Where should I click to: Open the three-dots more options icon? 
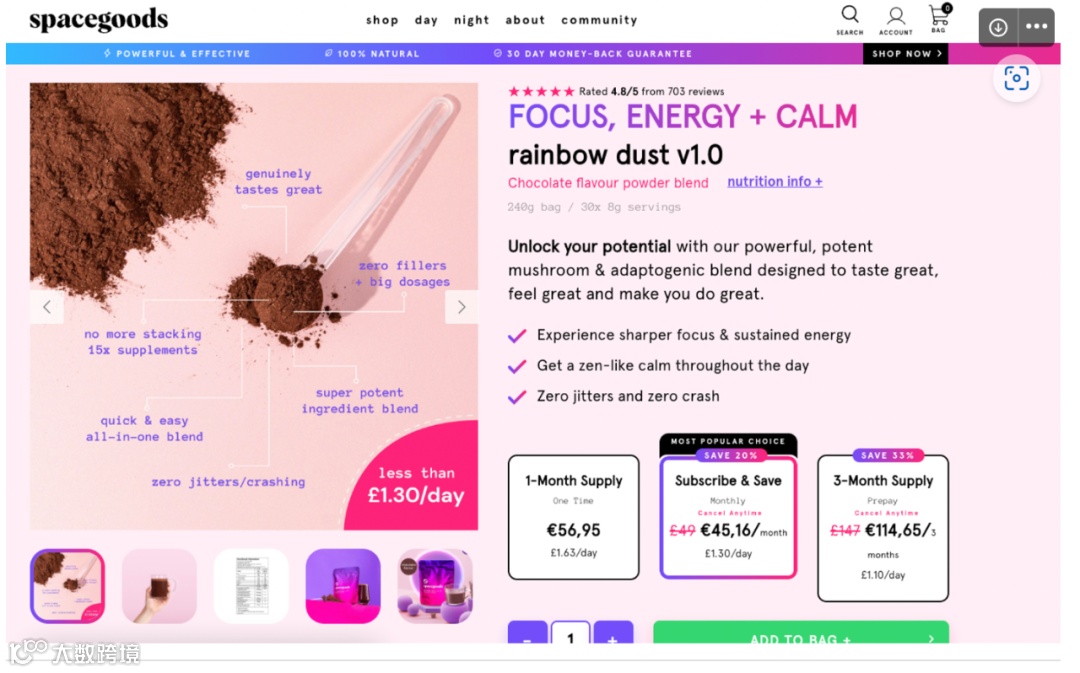click(1036, 27)
